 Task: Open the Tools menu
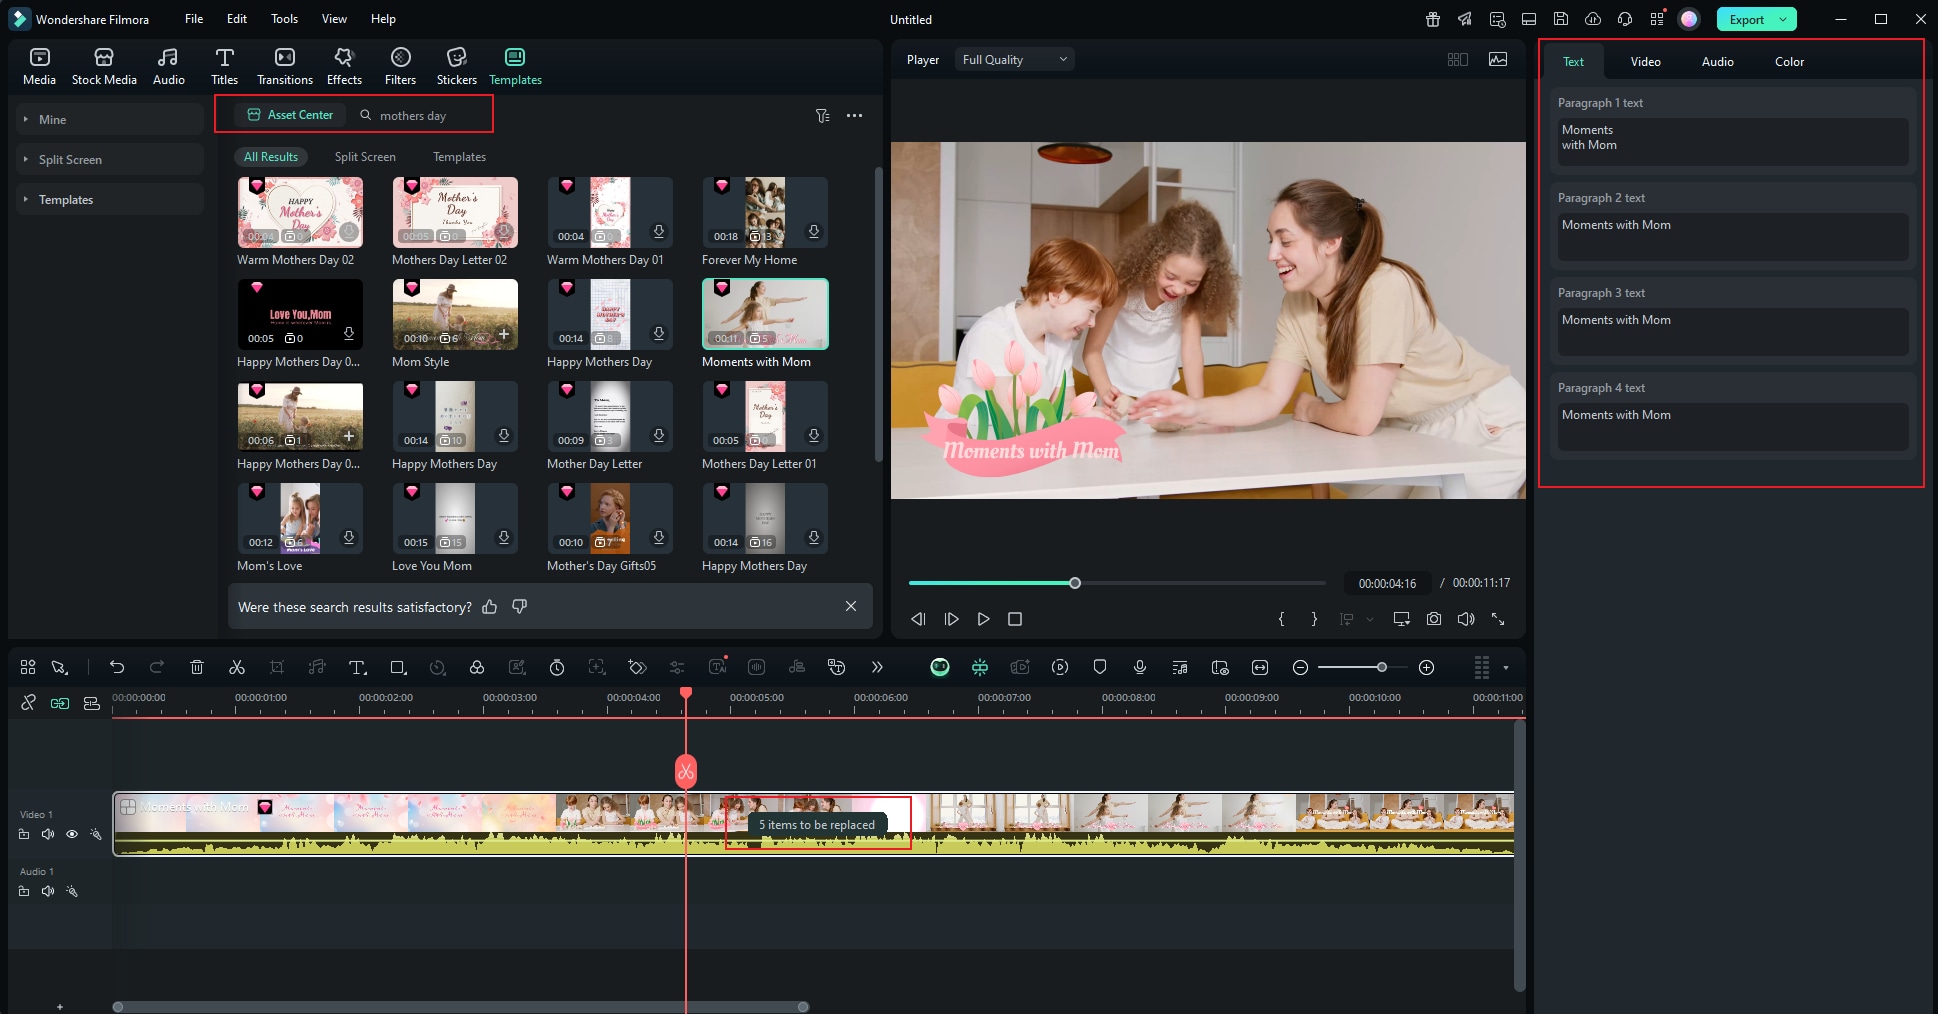[x=284, y=19]
